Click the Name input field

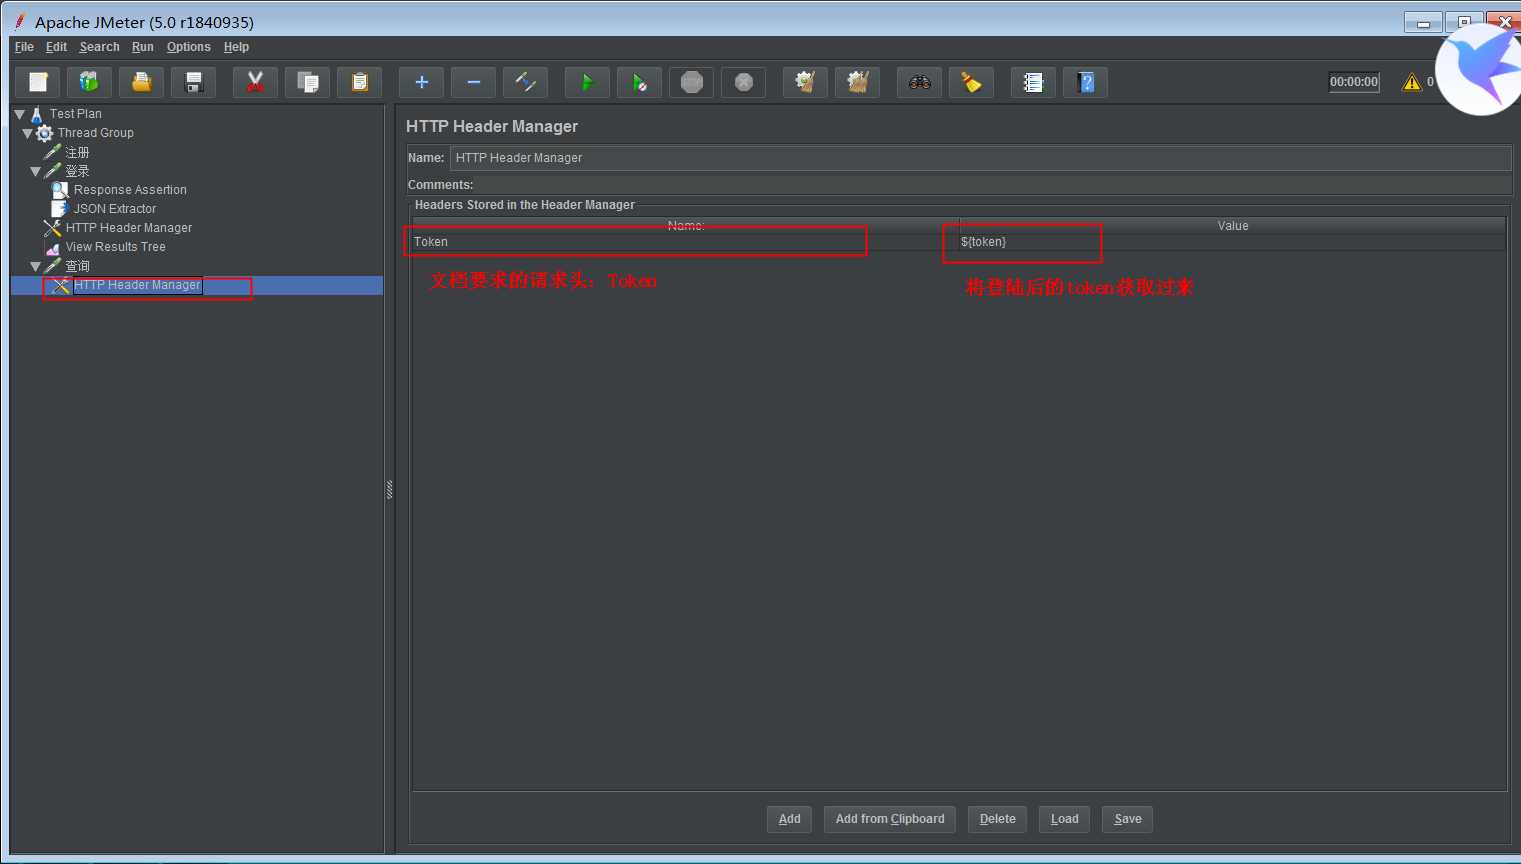[x=980, y=158]
